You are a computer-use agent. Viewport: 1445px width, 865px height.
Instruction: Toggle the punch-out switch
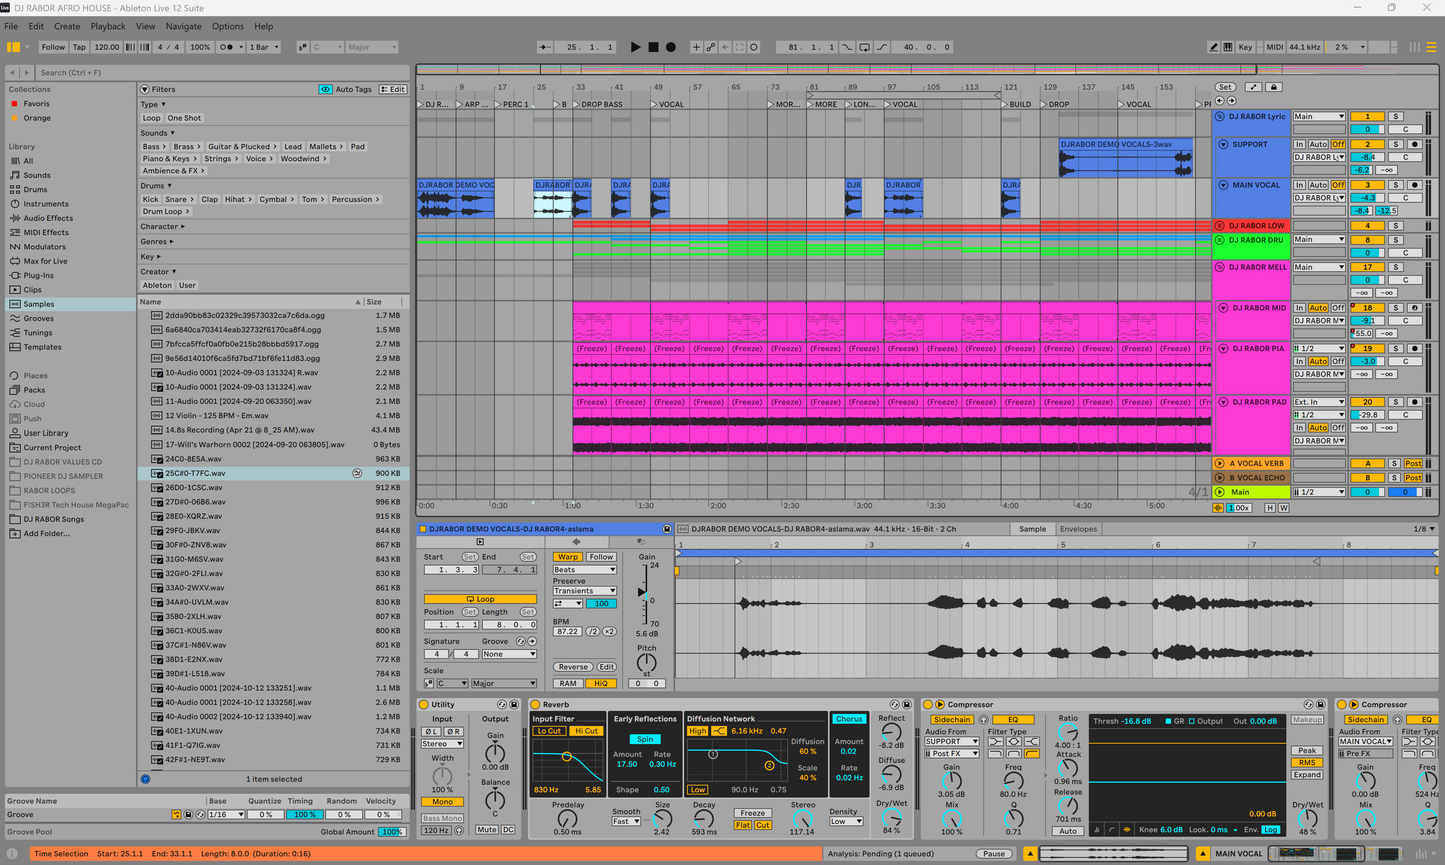click(x=882, y=47)
